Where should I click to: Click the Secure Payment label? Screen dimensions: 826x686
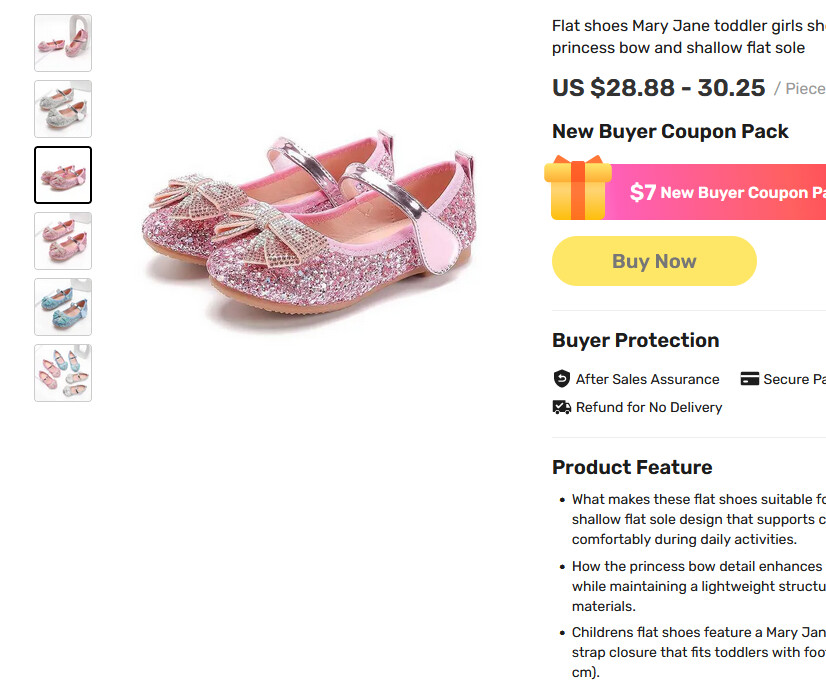794,379
